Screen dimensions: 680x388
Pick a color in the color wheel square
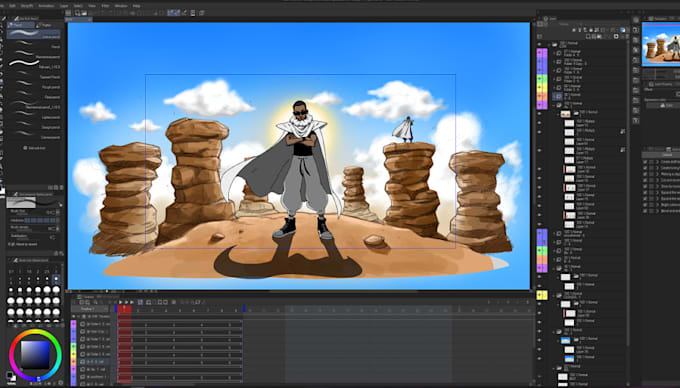pyautogui.click(x=35, y=355)
